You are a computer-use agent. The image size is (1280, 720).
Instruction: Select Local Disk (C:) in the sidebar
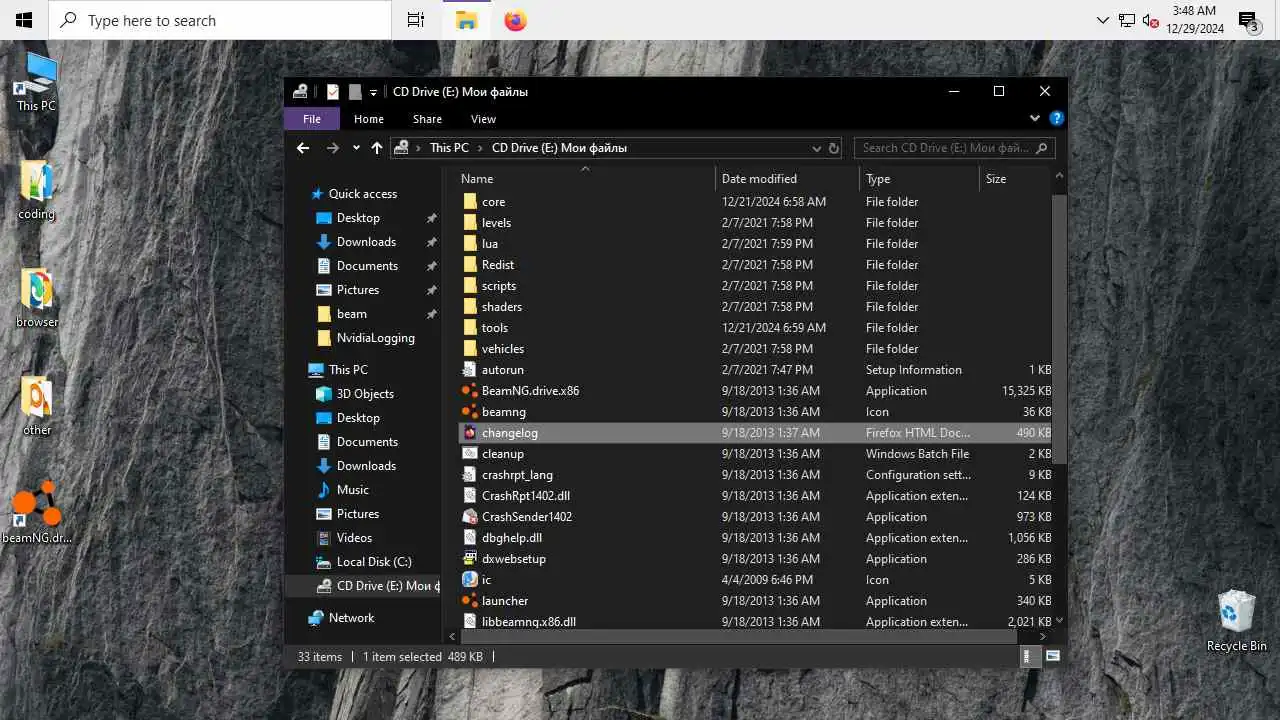pyautogui.click(x=374, y=562)
